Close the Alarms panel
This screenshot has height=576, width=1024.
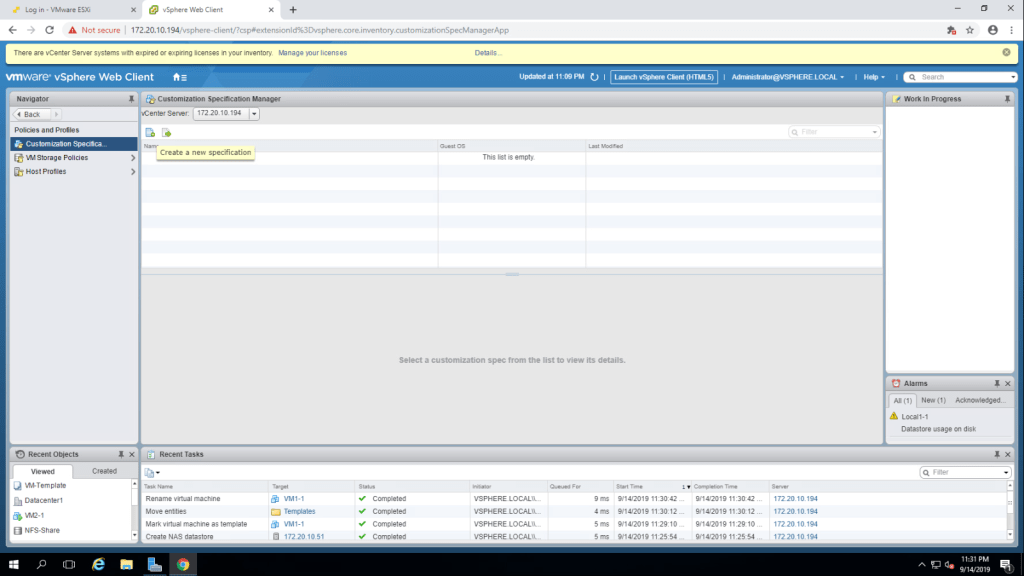(x=1007, y=383)
